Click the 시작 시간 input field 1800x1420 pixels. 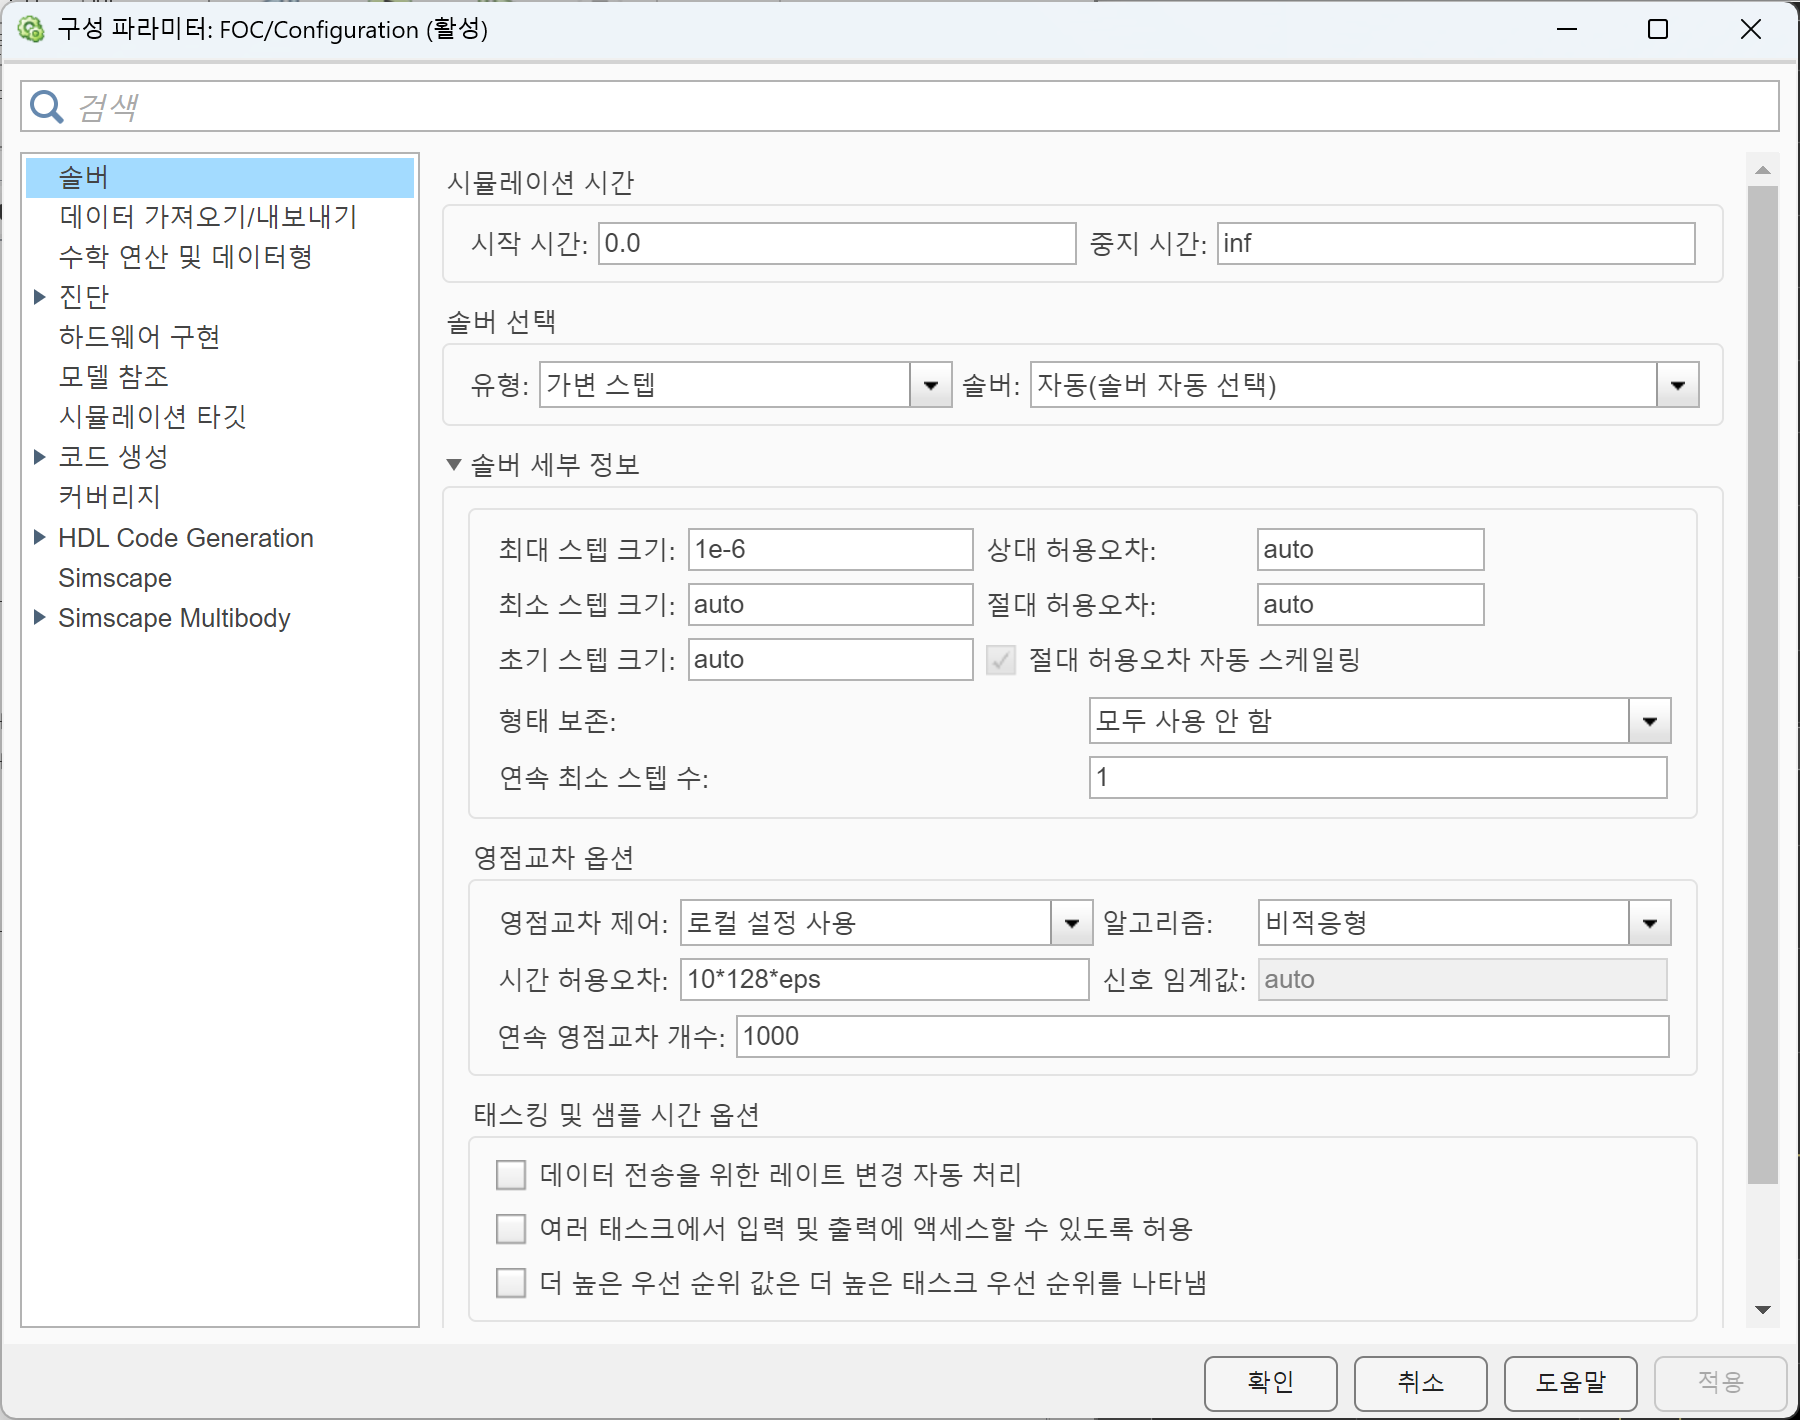point(837,244)
